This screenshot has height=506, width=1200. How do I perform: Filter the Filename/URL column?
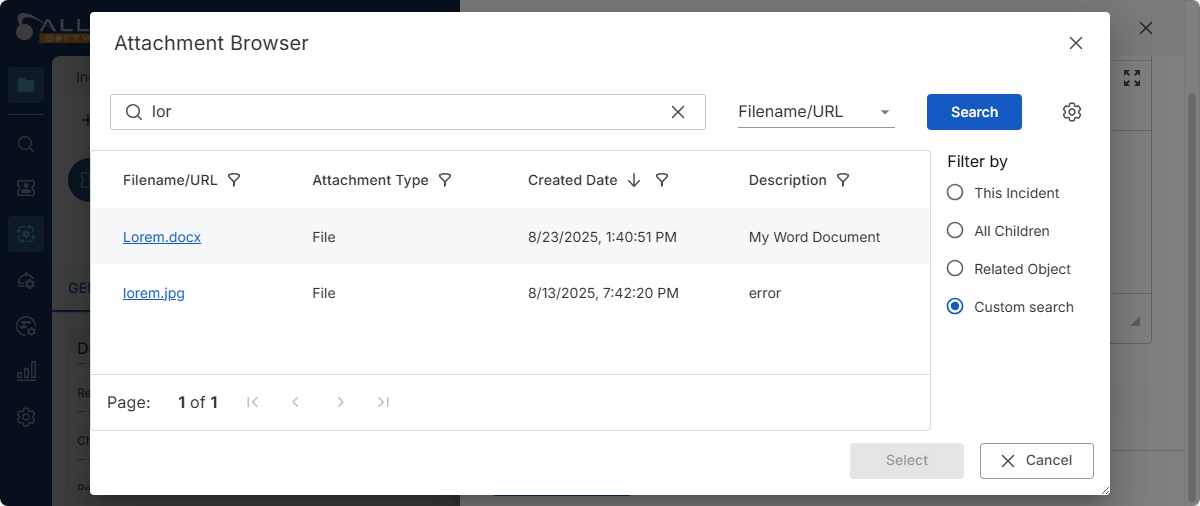click(x=234, y=180)
